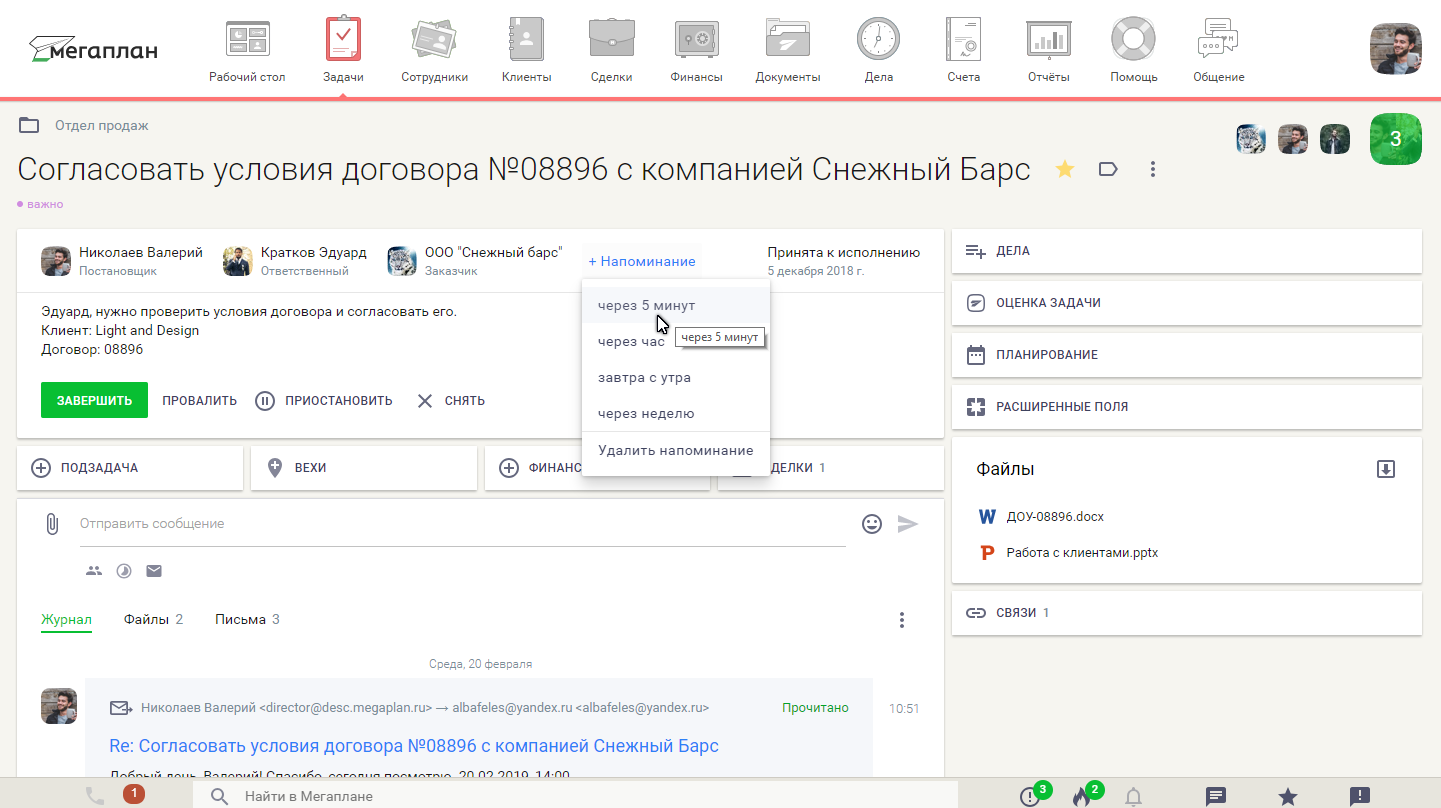Screen dimensions: 1441x808
Task: Open the Отдел продаж folder link
Action: [x=101, y=125]
